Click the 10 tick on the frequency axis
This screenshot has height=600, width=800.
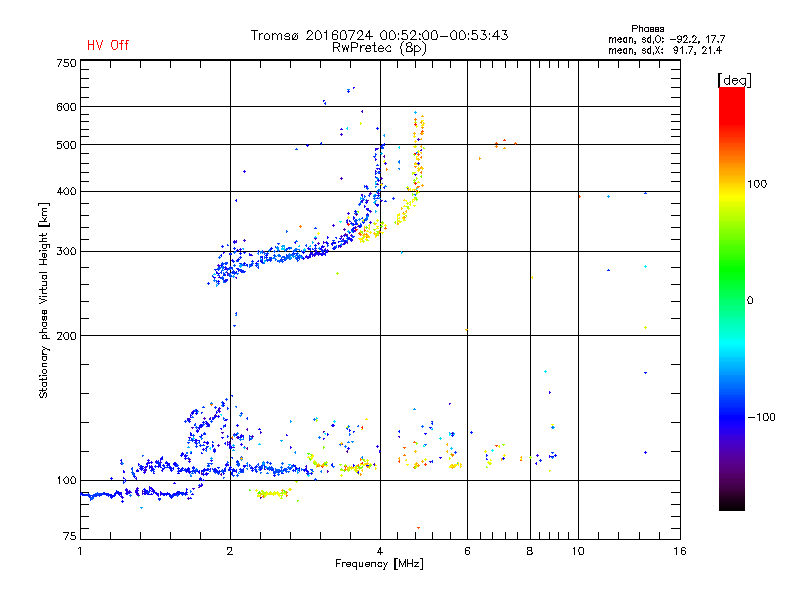578,551
